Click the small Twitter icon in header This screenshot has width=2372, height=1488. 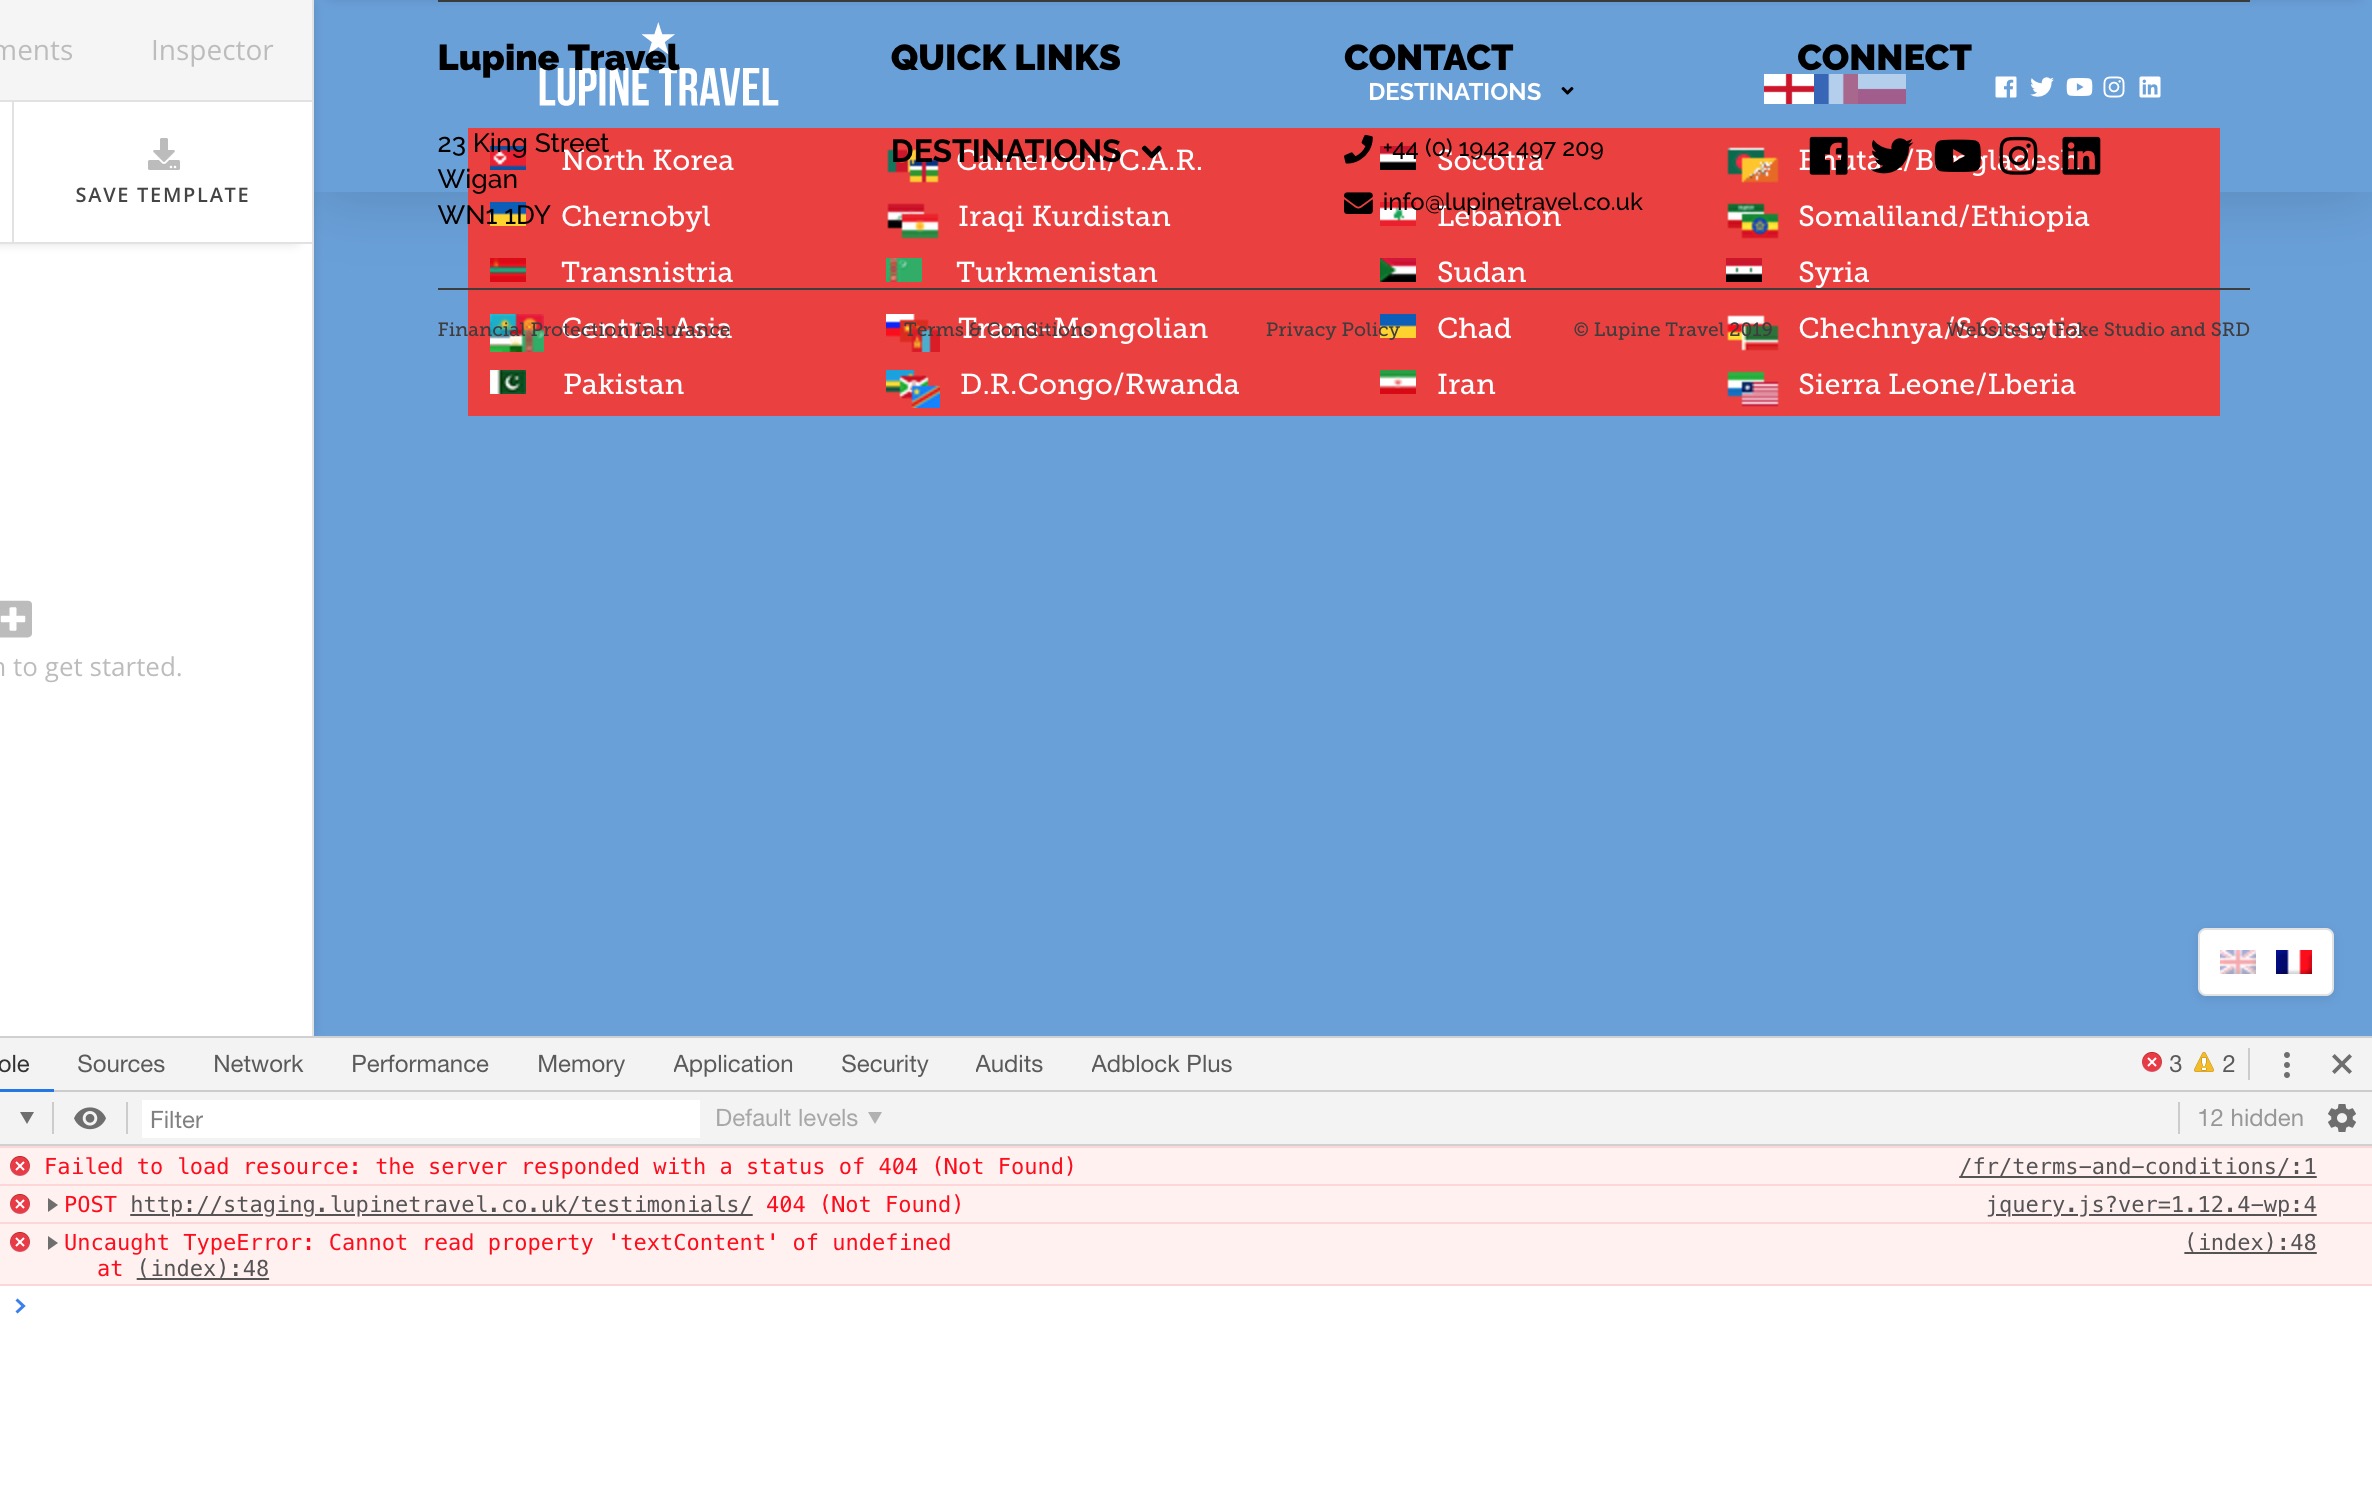pyautogui.click(x=2042, y=88)
